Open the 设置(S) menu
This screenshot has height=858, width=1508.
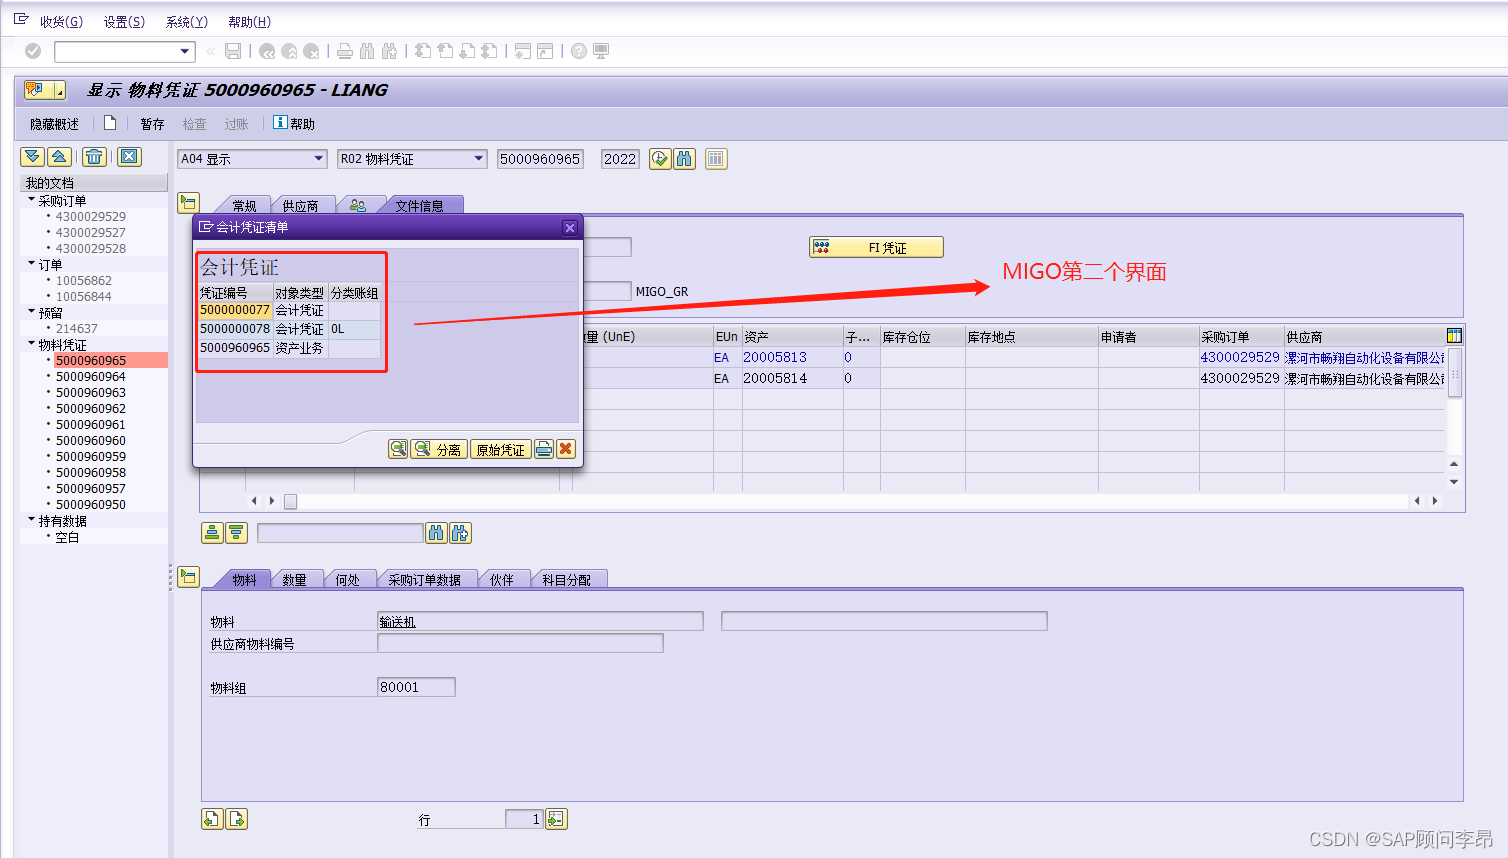tap(124, 22)
